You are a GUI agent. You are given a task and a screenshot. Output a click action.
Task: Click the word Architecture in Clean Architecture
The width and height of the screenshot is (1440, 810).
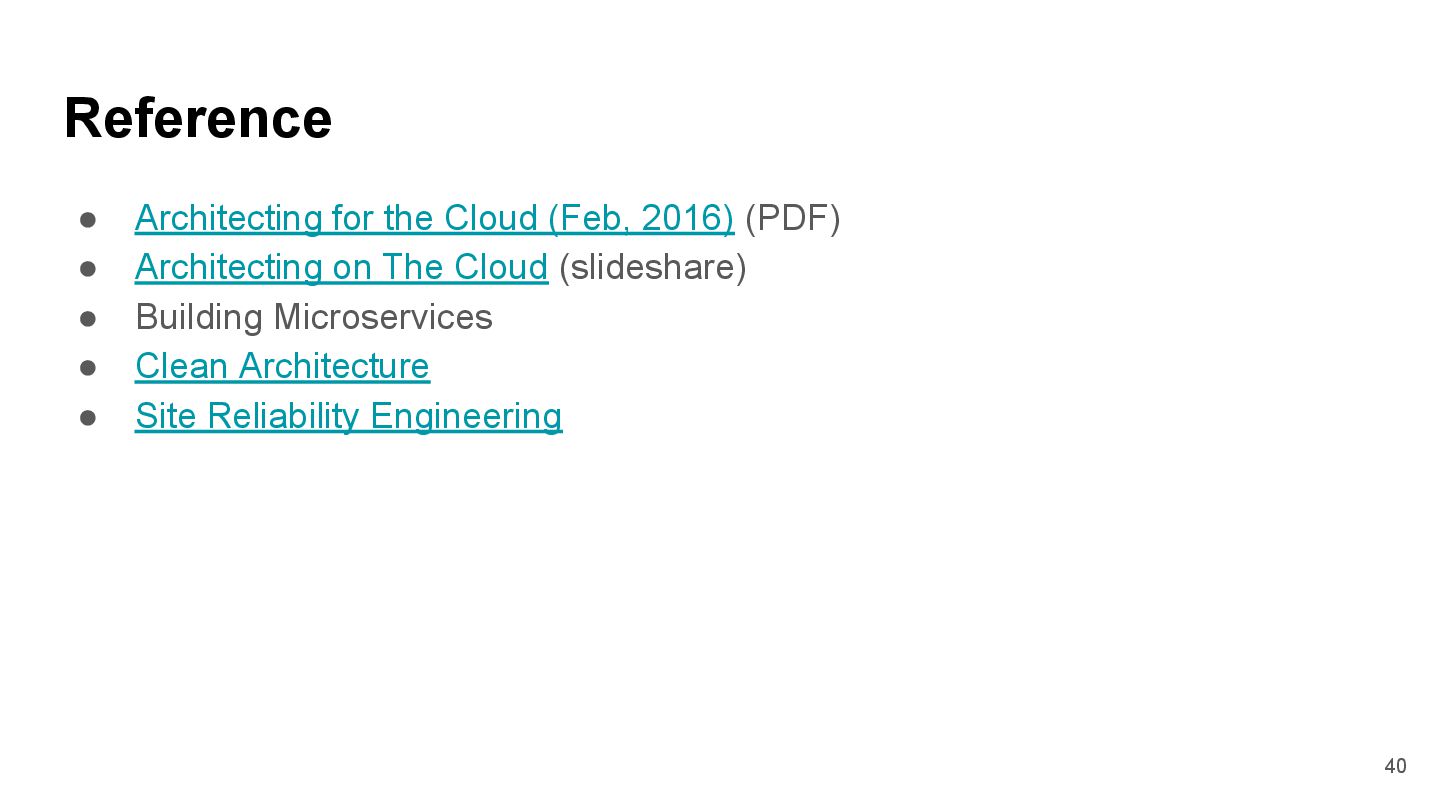tap(334, 366)
